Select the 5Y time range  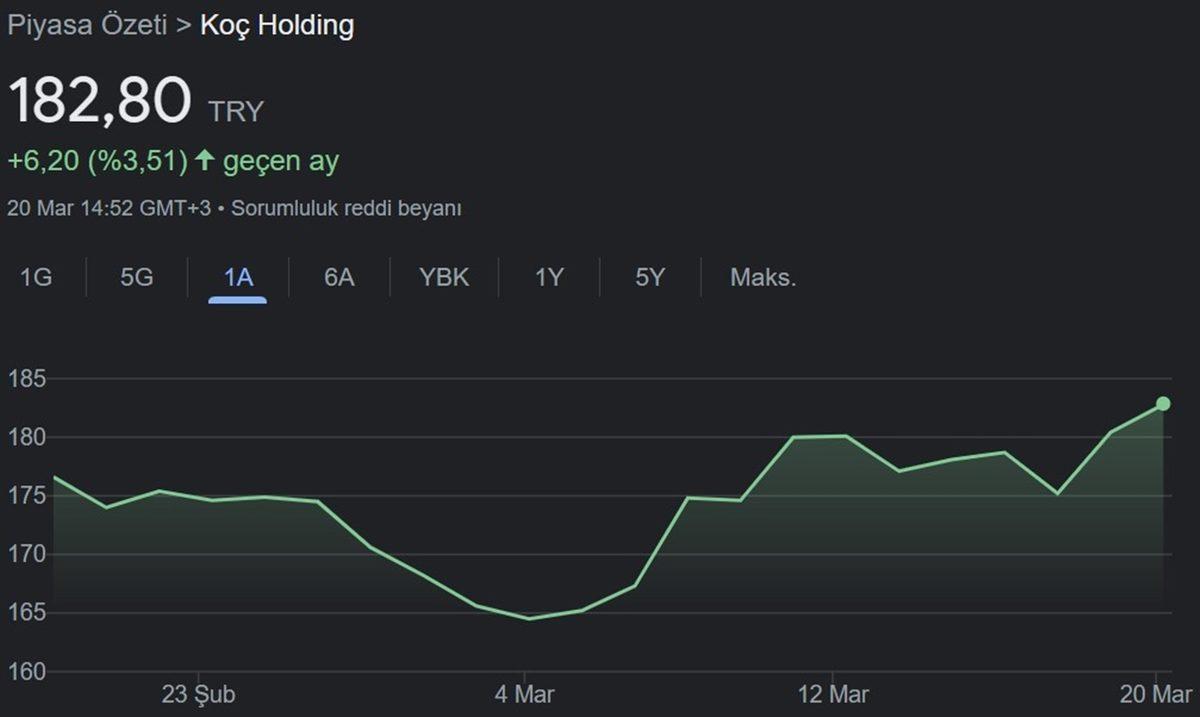[x=650, y=277]
